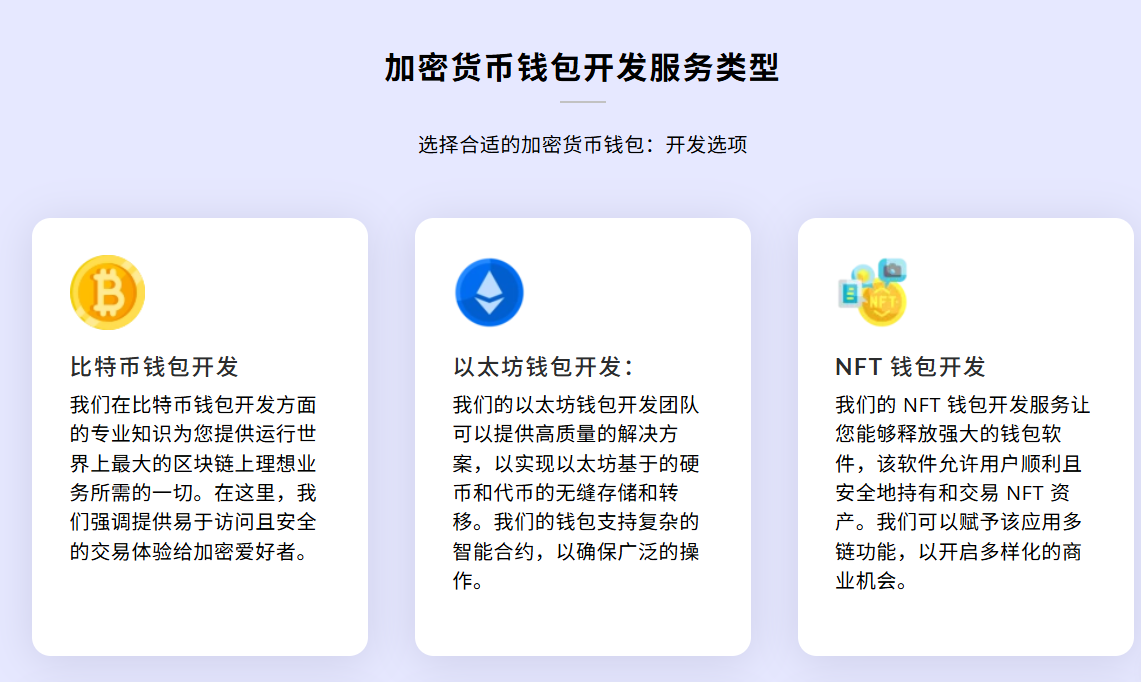Click the short divider line under the heading
This screenshot has width=1141, height=682.
582,102
